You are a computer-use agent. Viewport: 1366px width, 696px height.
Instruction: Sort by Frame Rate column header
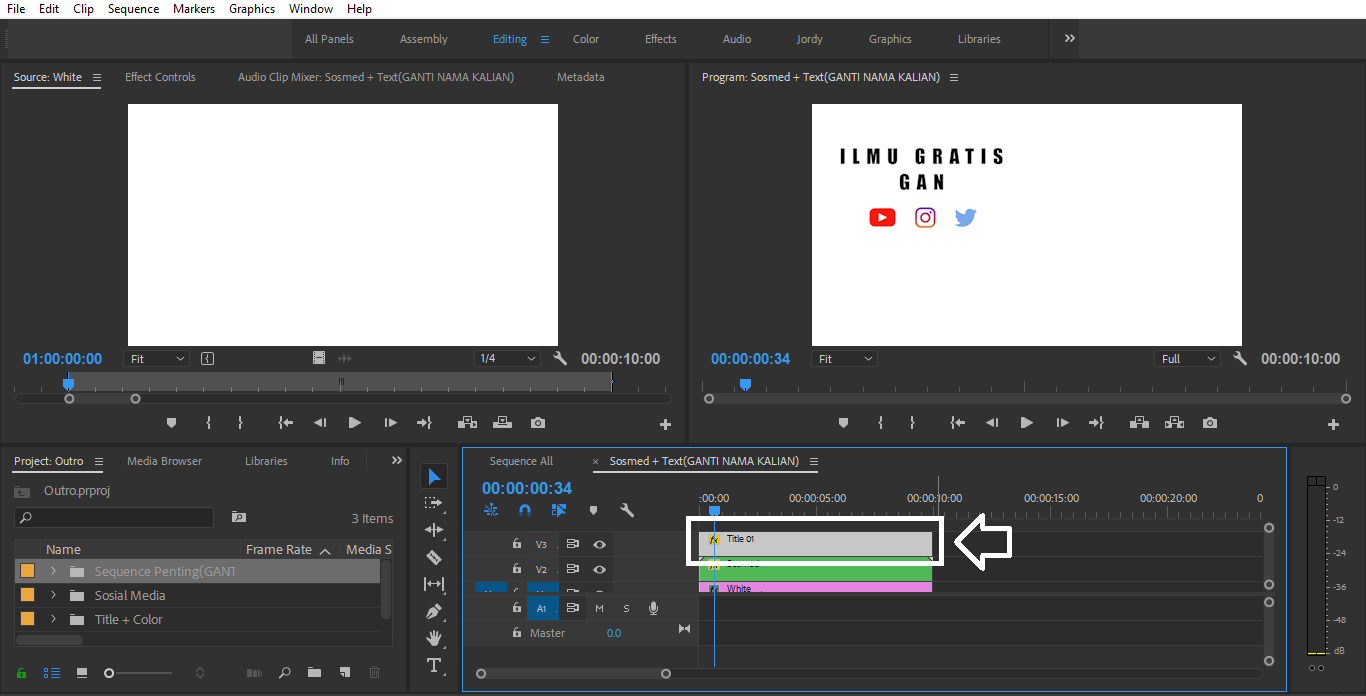click(x=279, y=549)
